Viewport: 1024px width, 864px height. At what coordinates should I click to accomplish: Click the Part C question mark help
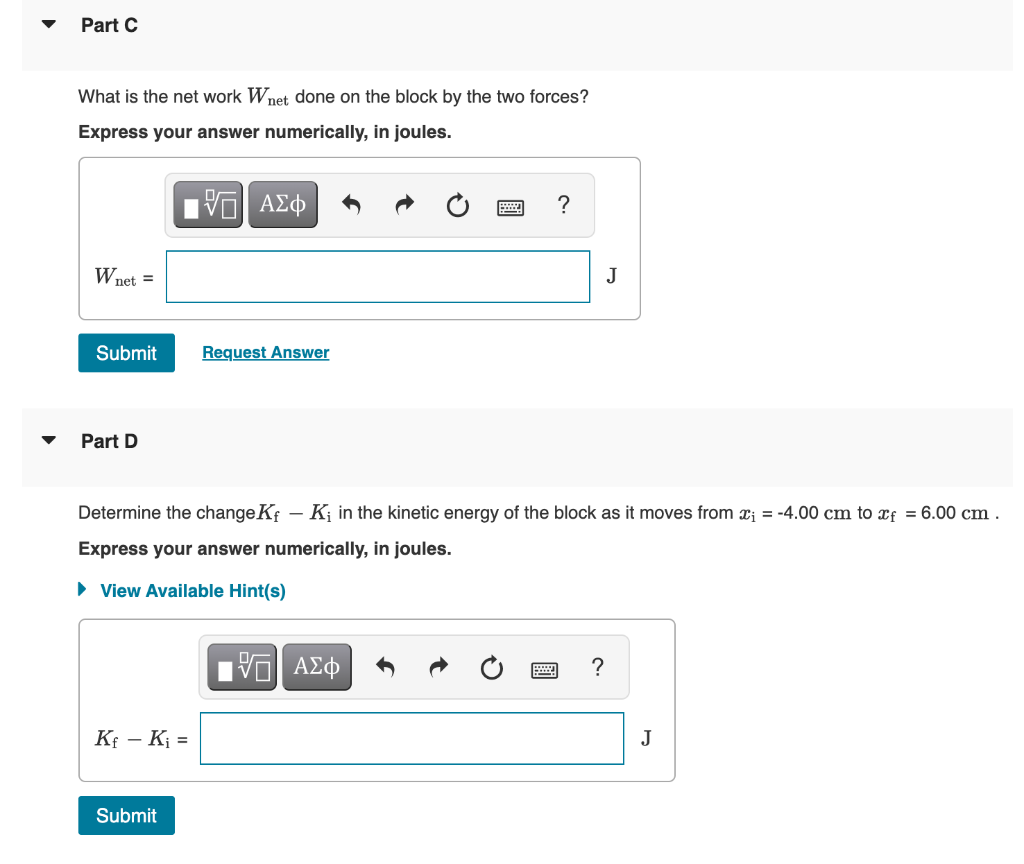point(563,204)
